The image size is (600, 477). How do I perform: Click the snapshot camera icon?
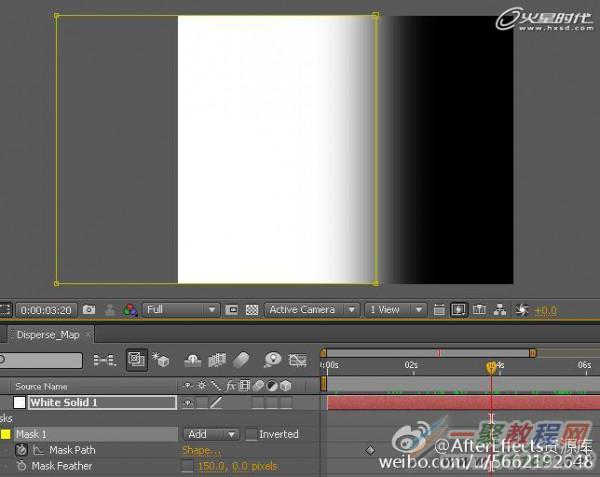[x=89, y=310]
